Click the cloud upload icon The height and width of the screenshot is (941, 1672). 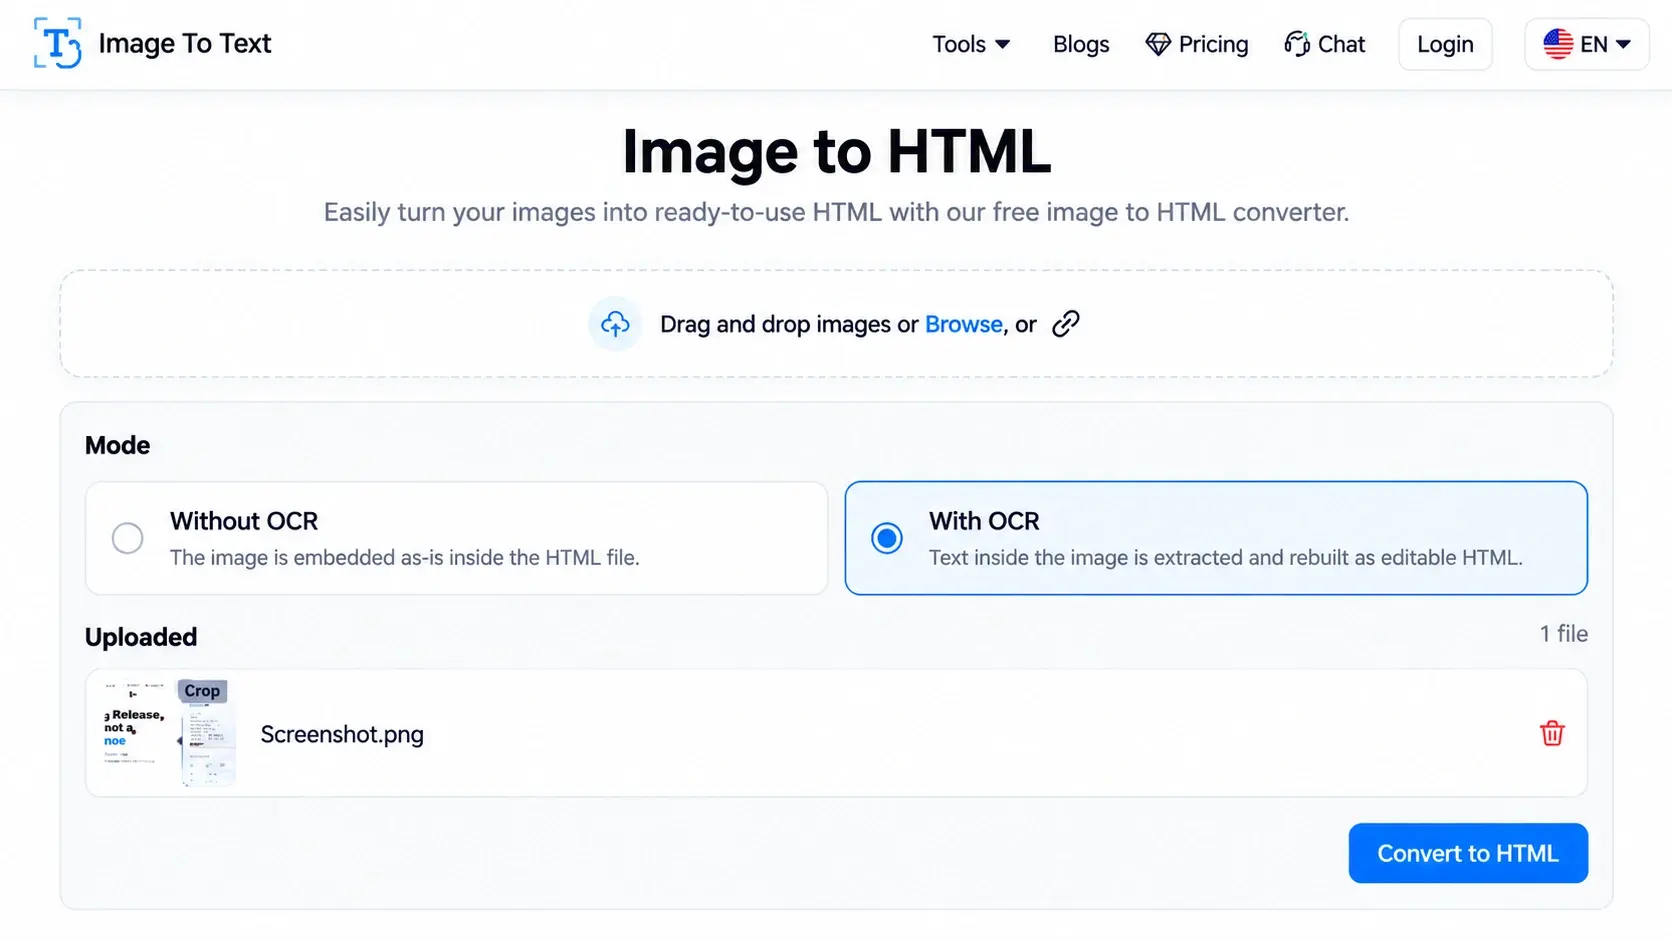pyautogui.click(x=615, y=324)
